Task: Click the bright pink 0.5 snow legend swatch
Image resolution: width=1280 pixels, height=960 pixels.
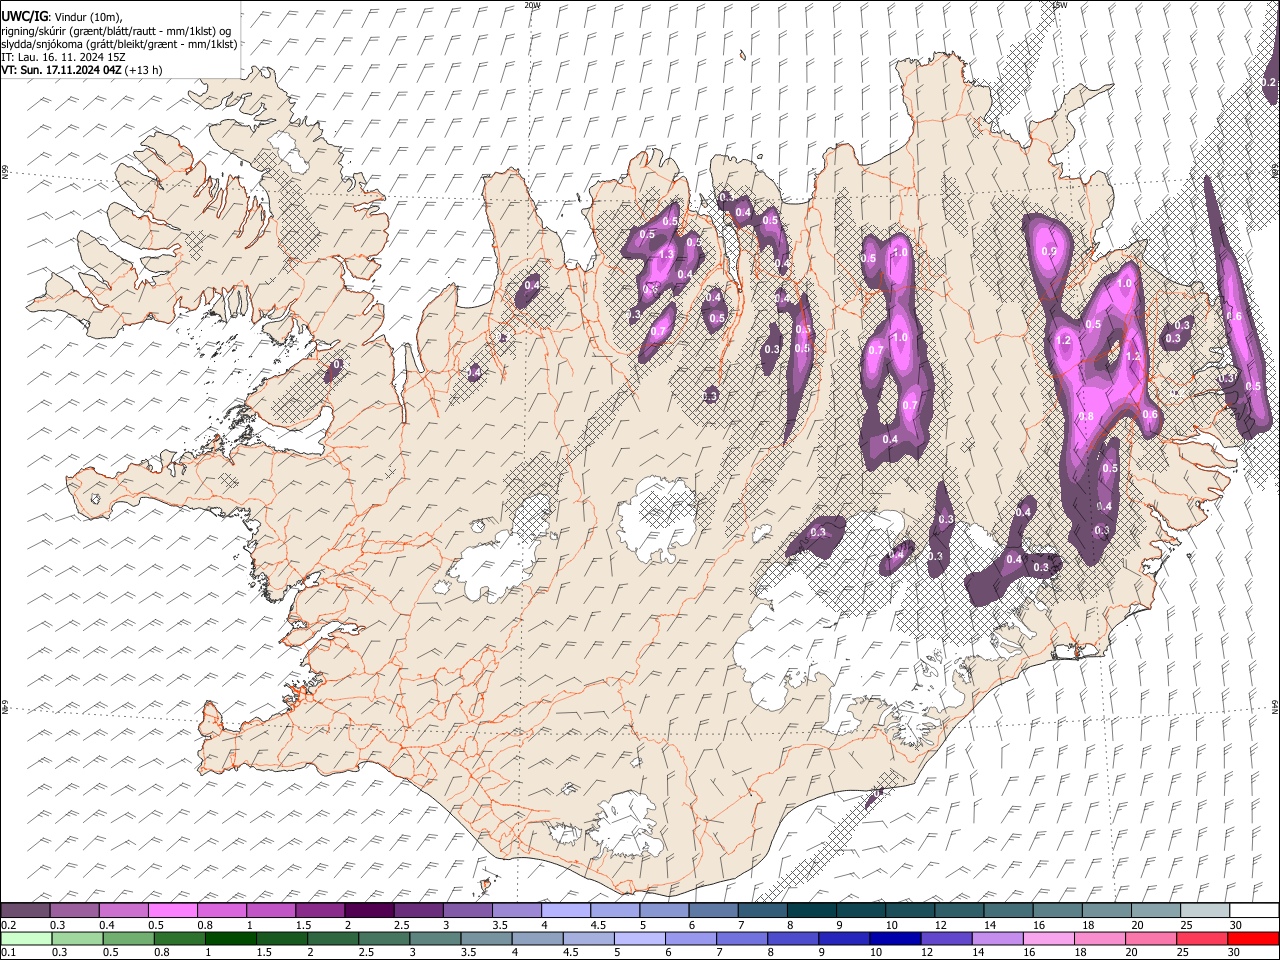Action: (173, 910)
